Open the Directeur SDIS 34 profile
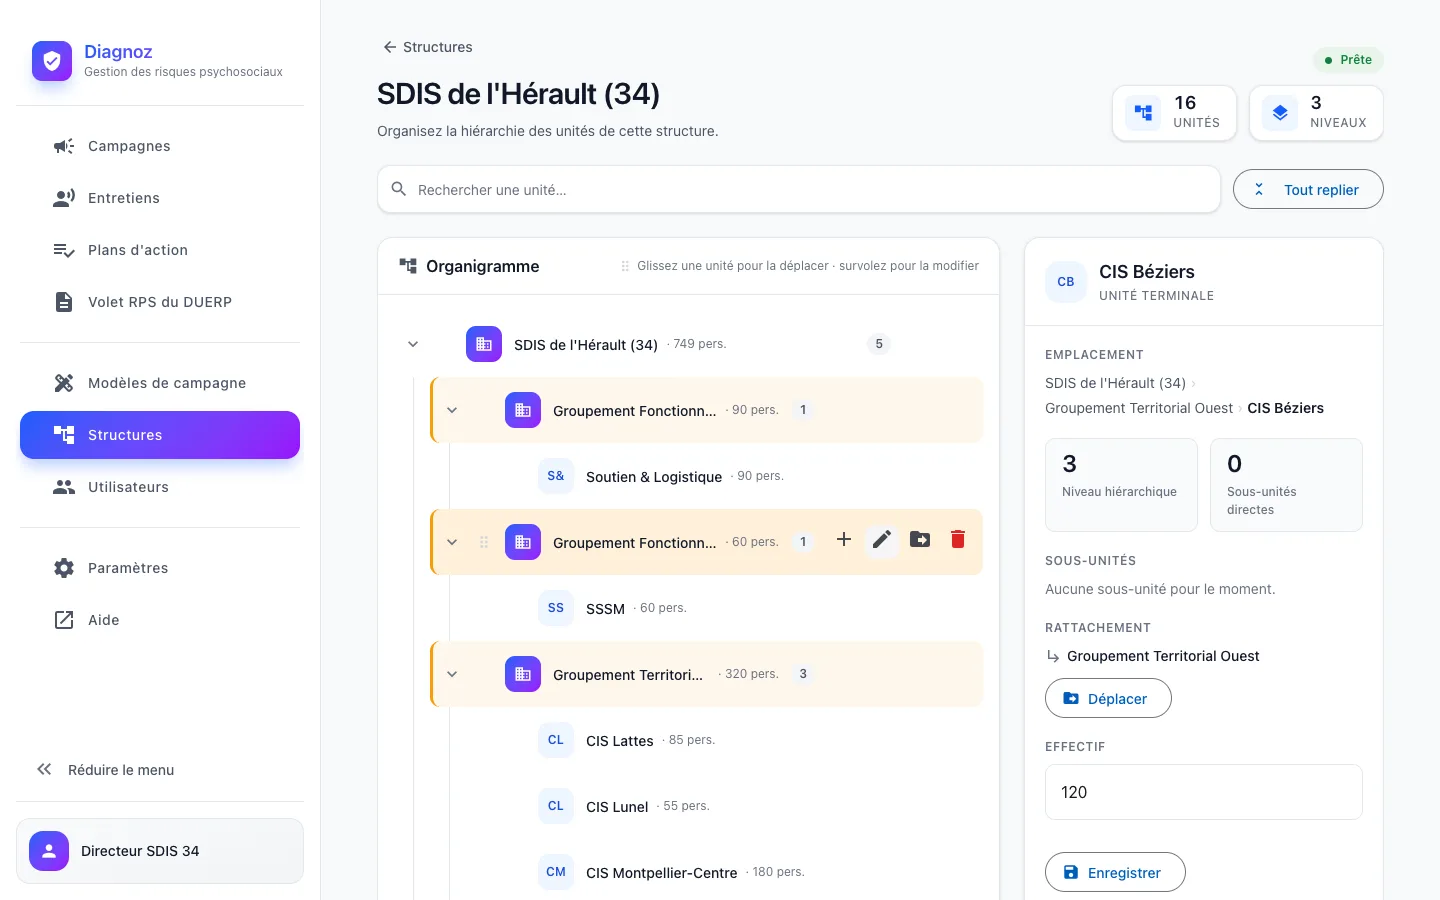 point(160,851)
